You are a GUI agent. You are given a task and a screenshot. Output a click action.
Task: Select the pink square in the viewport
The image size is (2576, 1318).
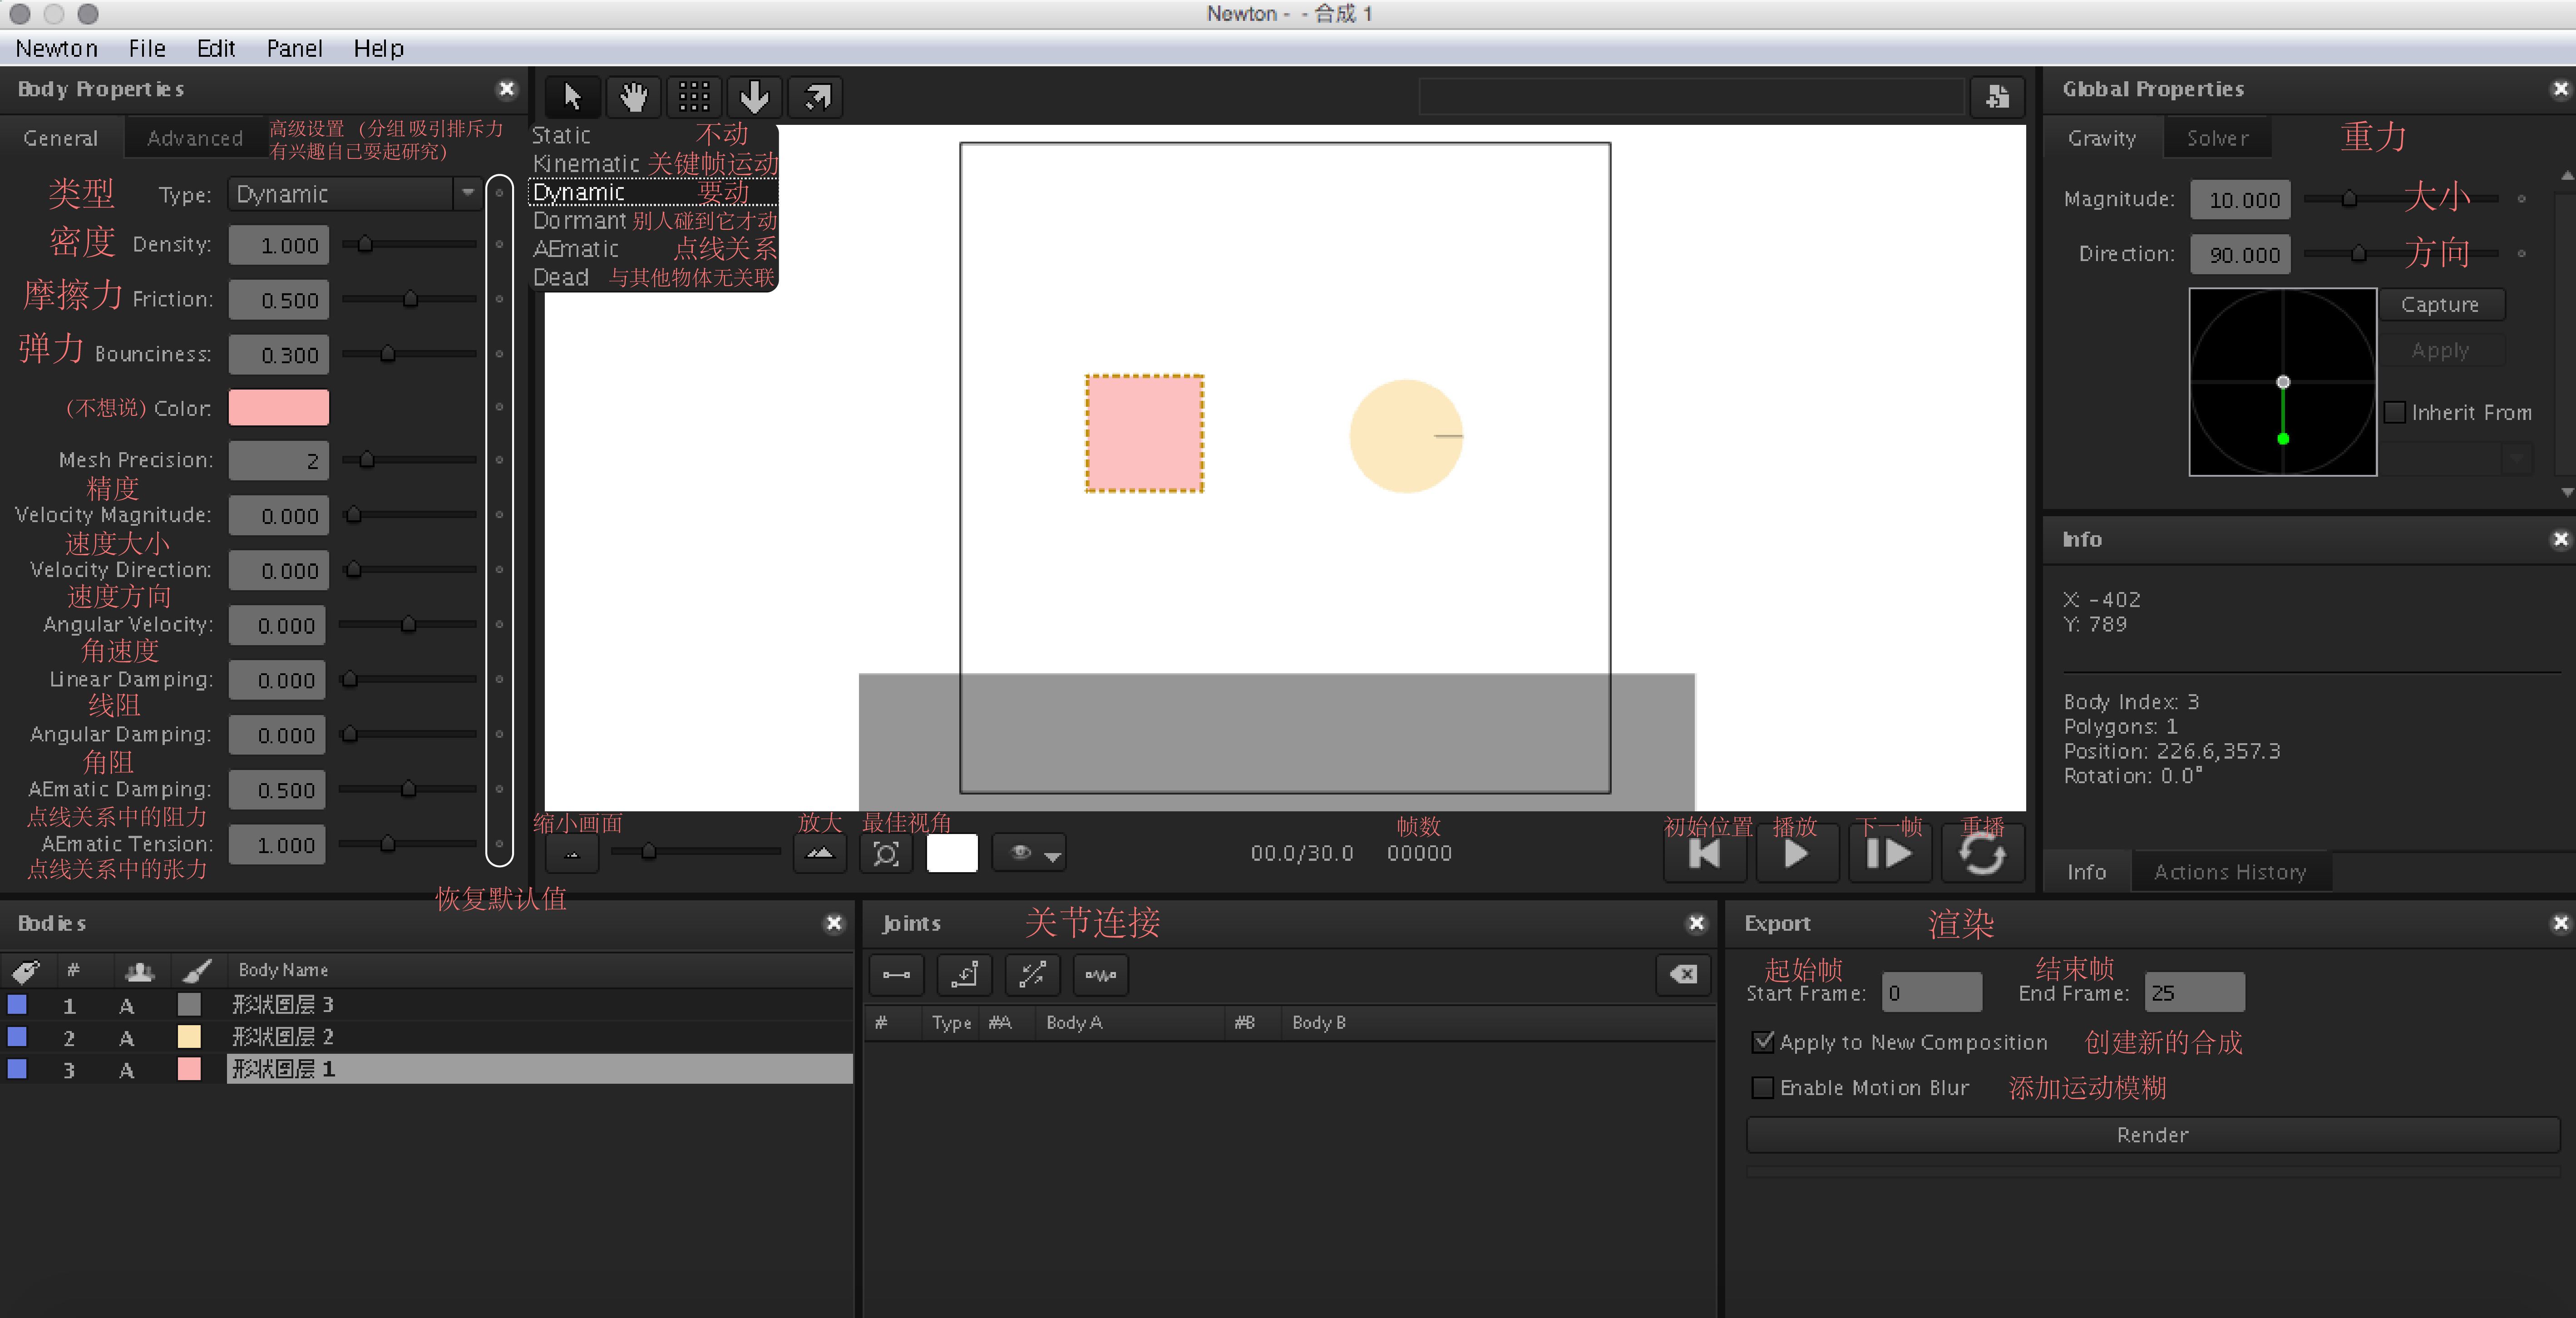pos(1144,433)
